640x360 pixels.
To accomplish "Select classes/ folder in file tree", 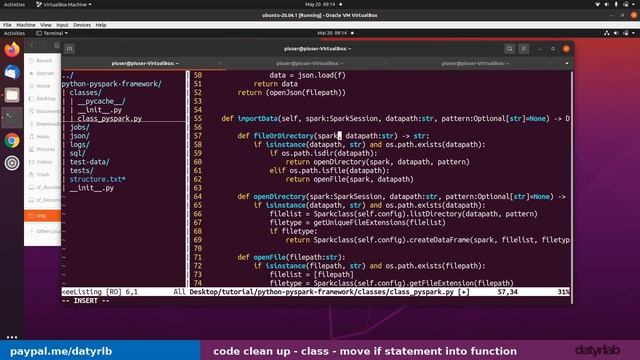I will point(85,93).
